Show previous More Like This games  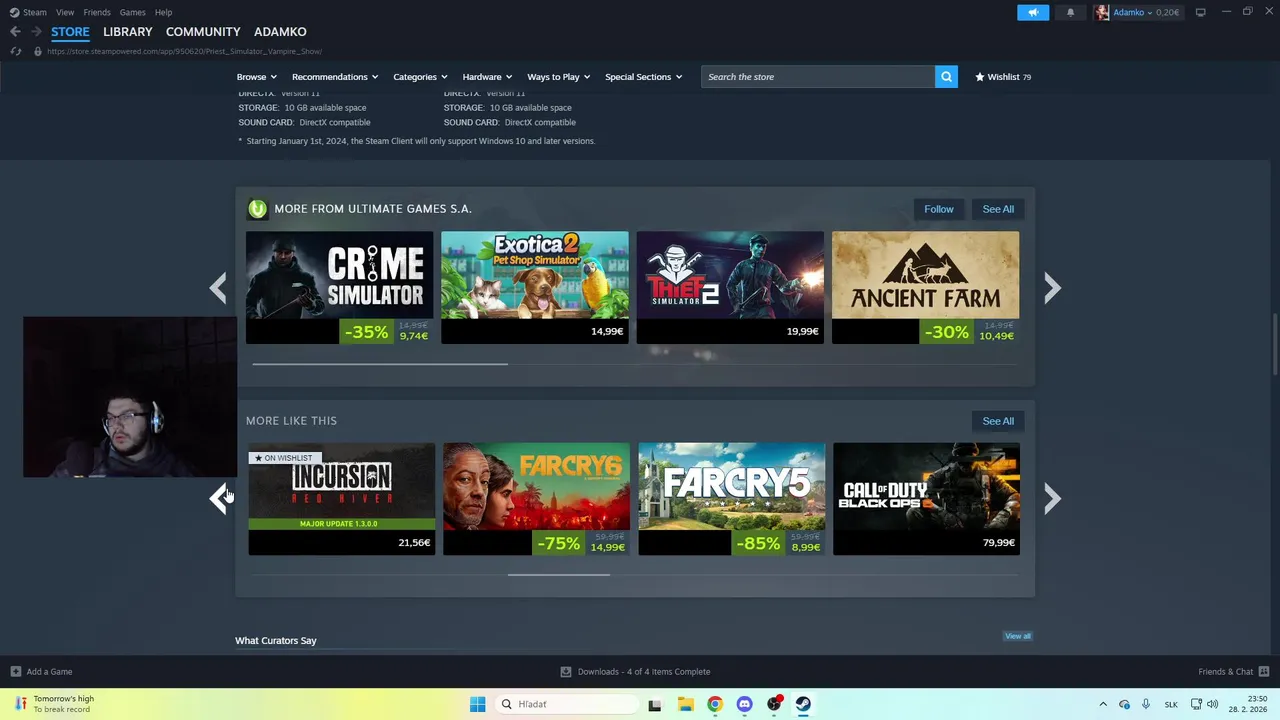[218, 498]
